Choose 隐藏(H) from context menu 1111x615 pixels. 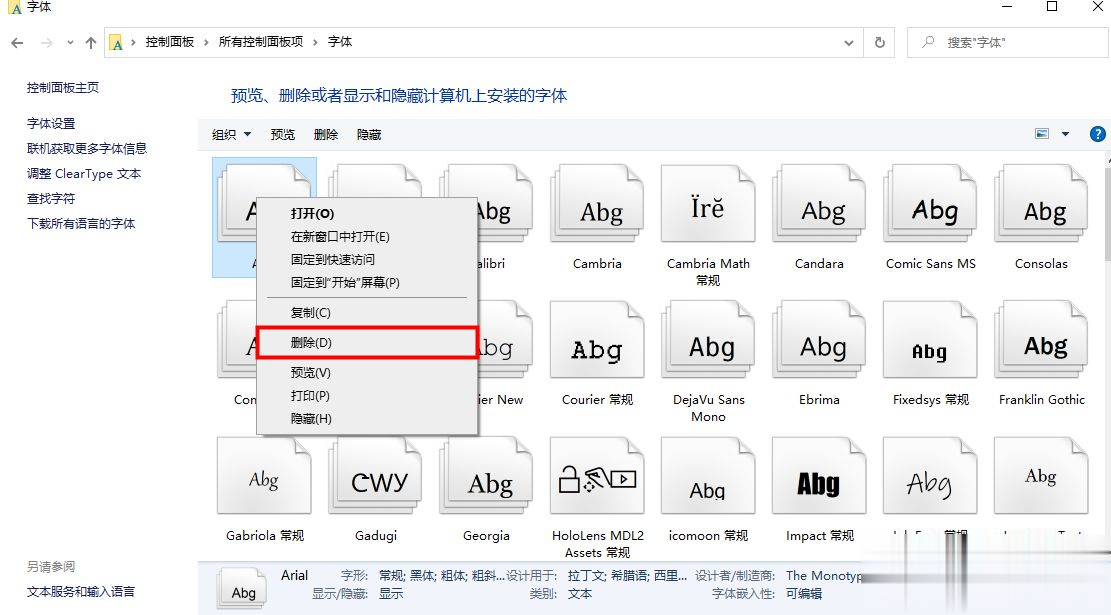pyautogui.click(x=366, y=419)
